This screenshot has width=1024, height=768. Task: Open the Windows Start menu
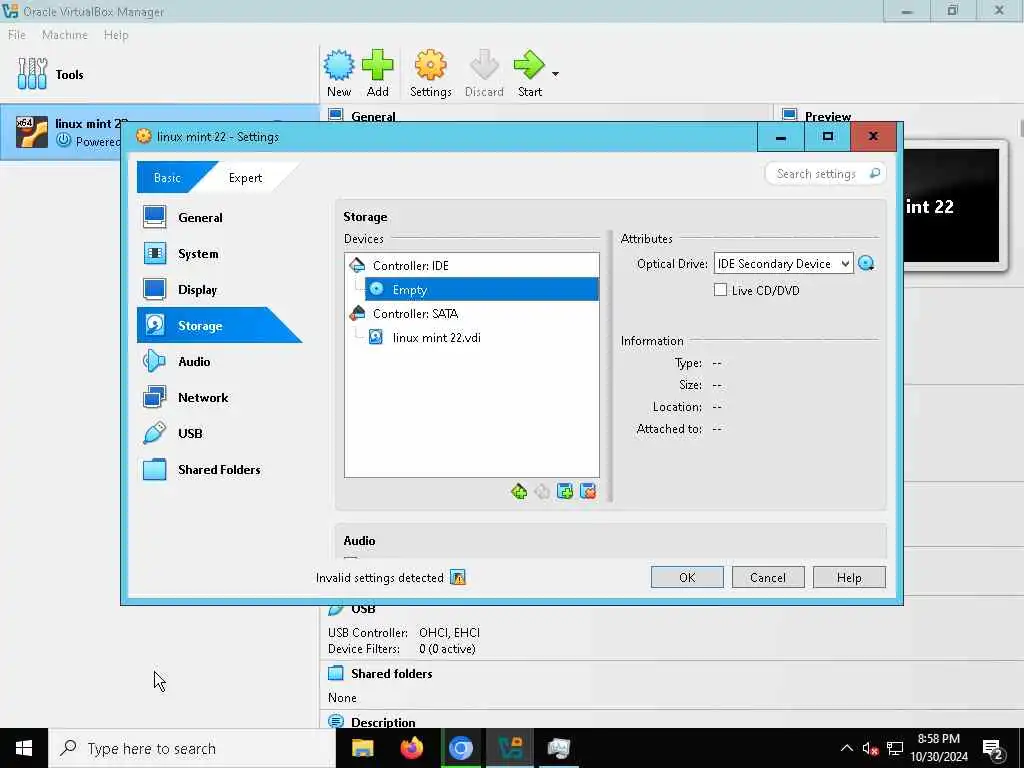point(24,748)
